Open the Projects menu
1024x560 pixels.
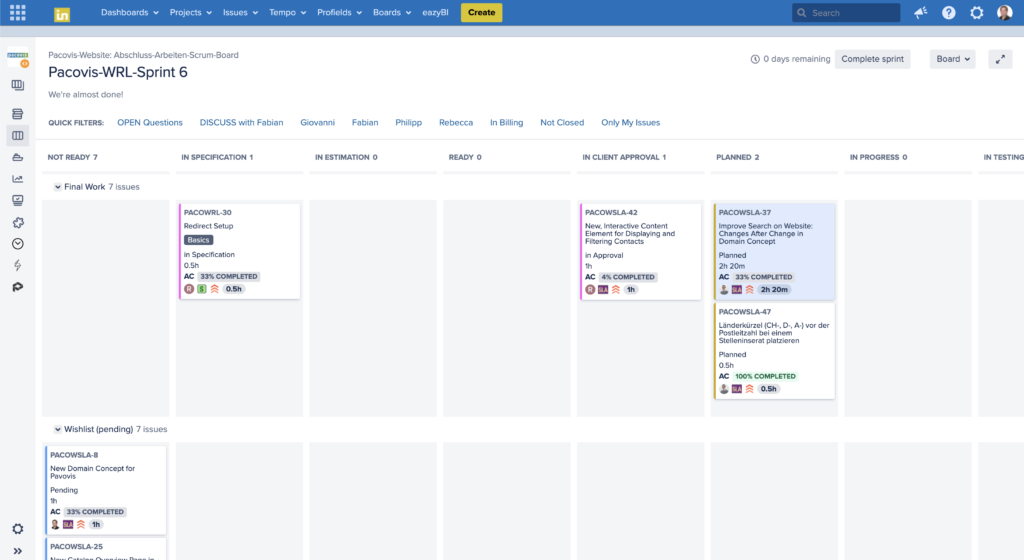tap(191, 12)
